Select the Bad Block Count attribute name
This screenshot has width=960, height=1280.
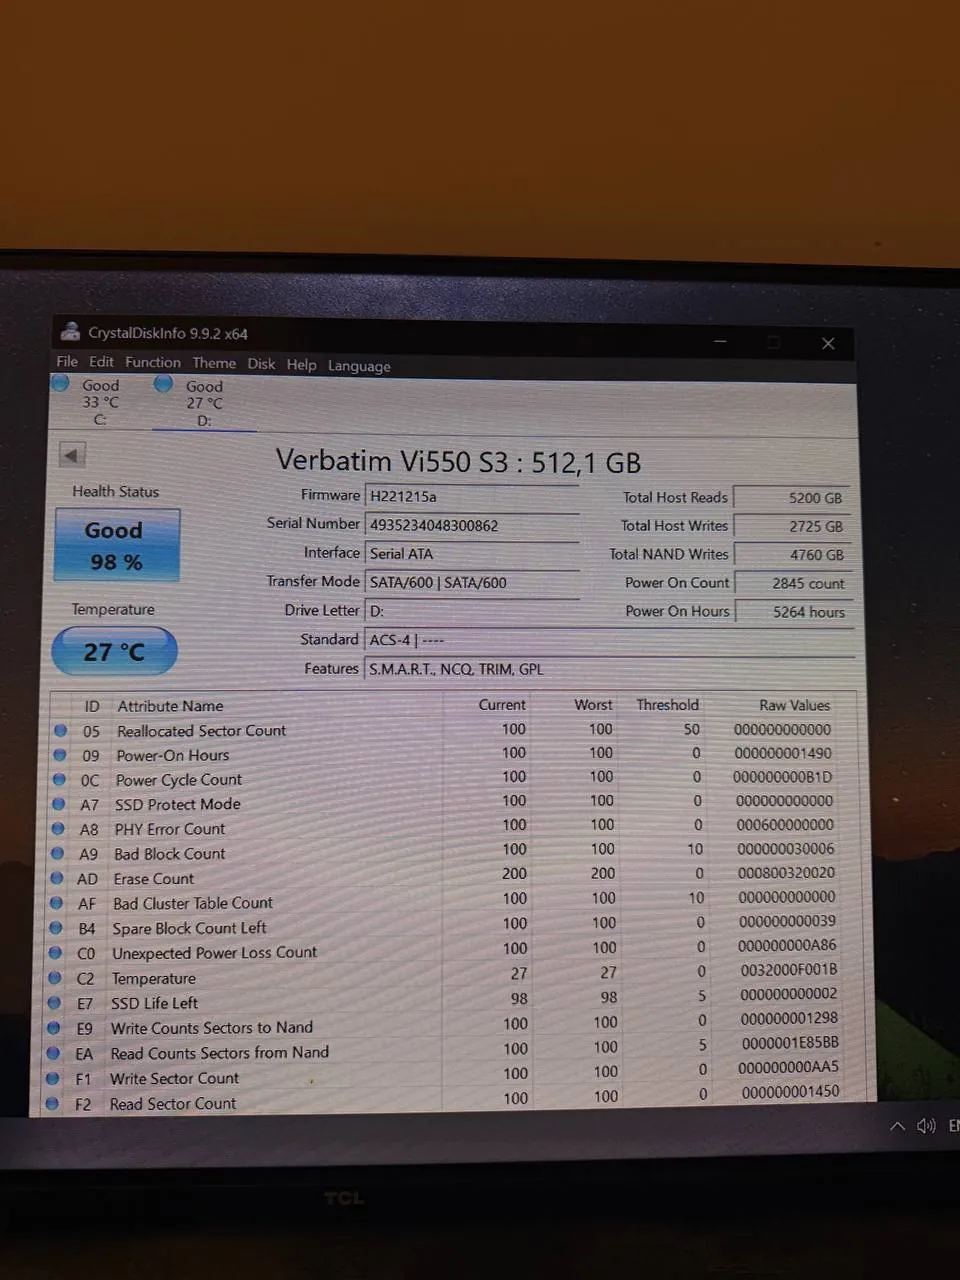169,854
